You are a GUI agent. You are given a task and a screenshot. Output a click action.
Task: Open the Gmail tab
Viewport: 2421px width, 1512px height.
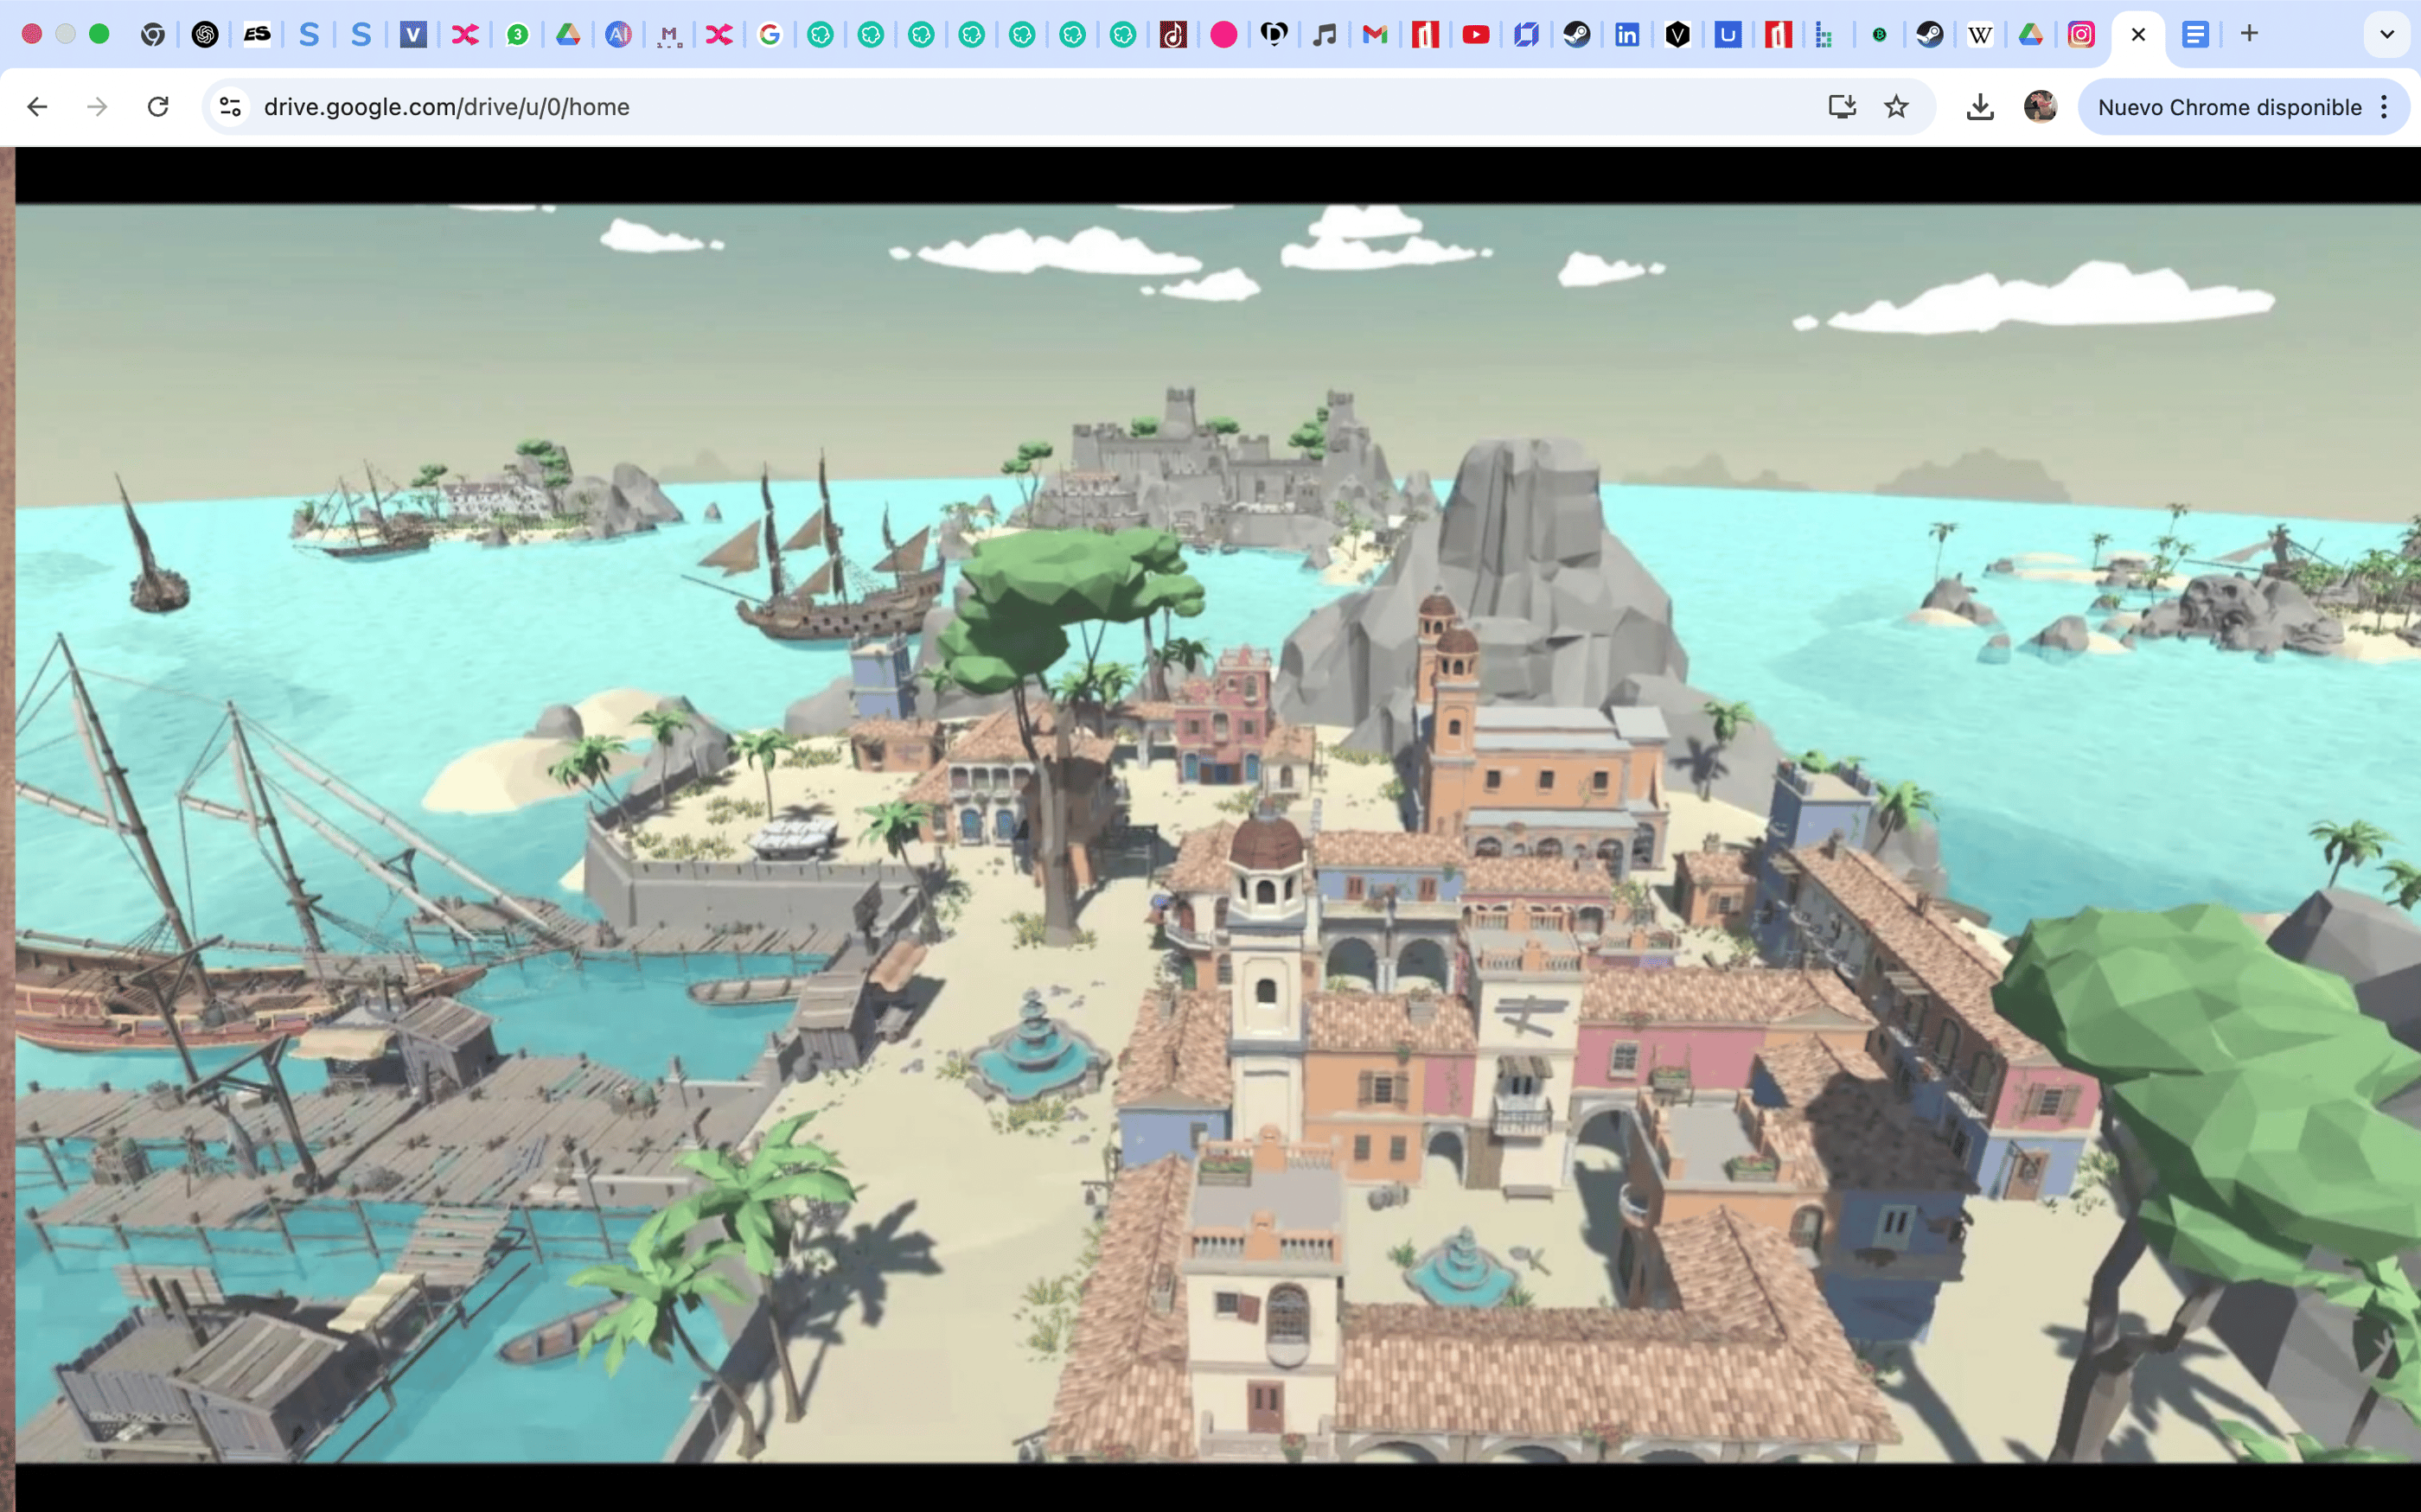coord(1375,35)
